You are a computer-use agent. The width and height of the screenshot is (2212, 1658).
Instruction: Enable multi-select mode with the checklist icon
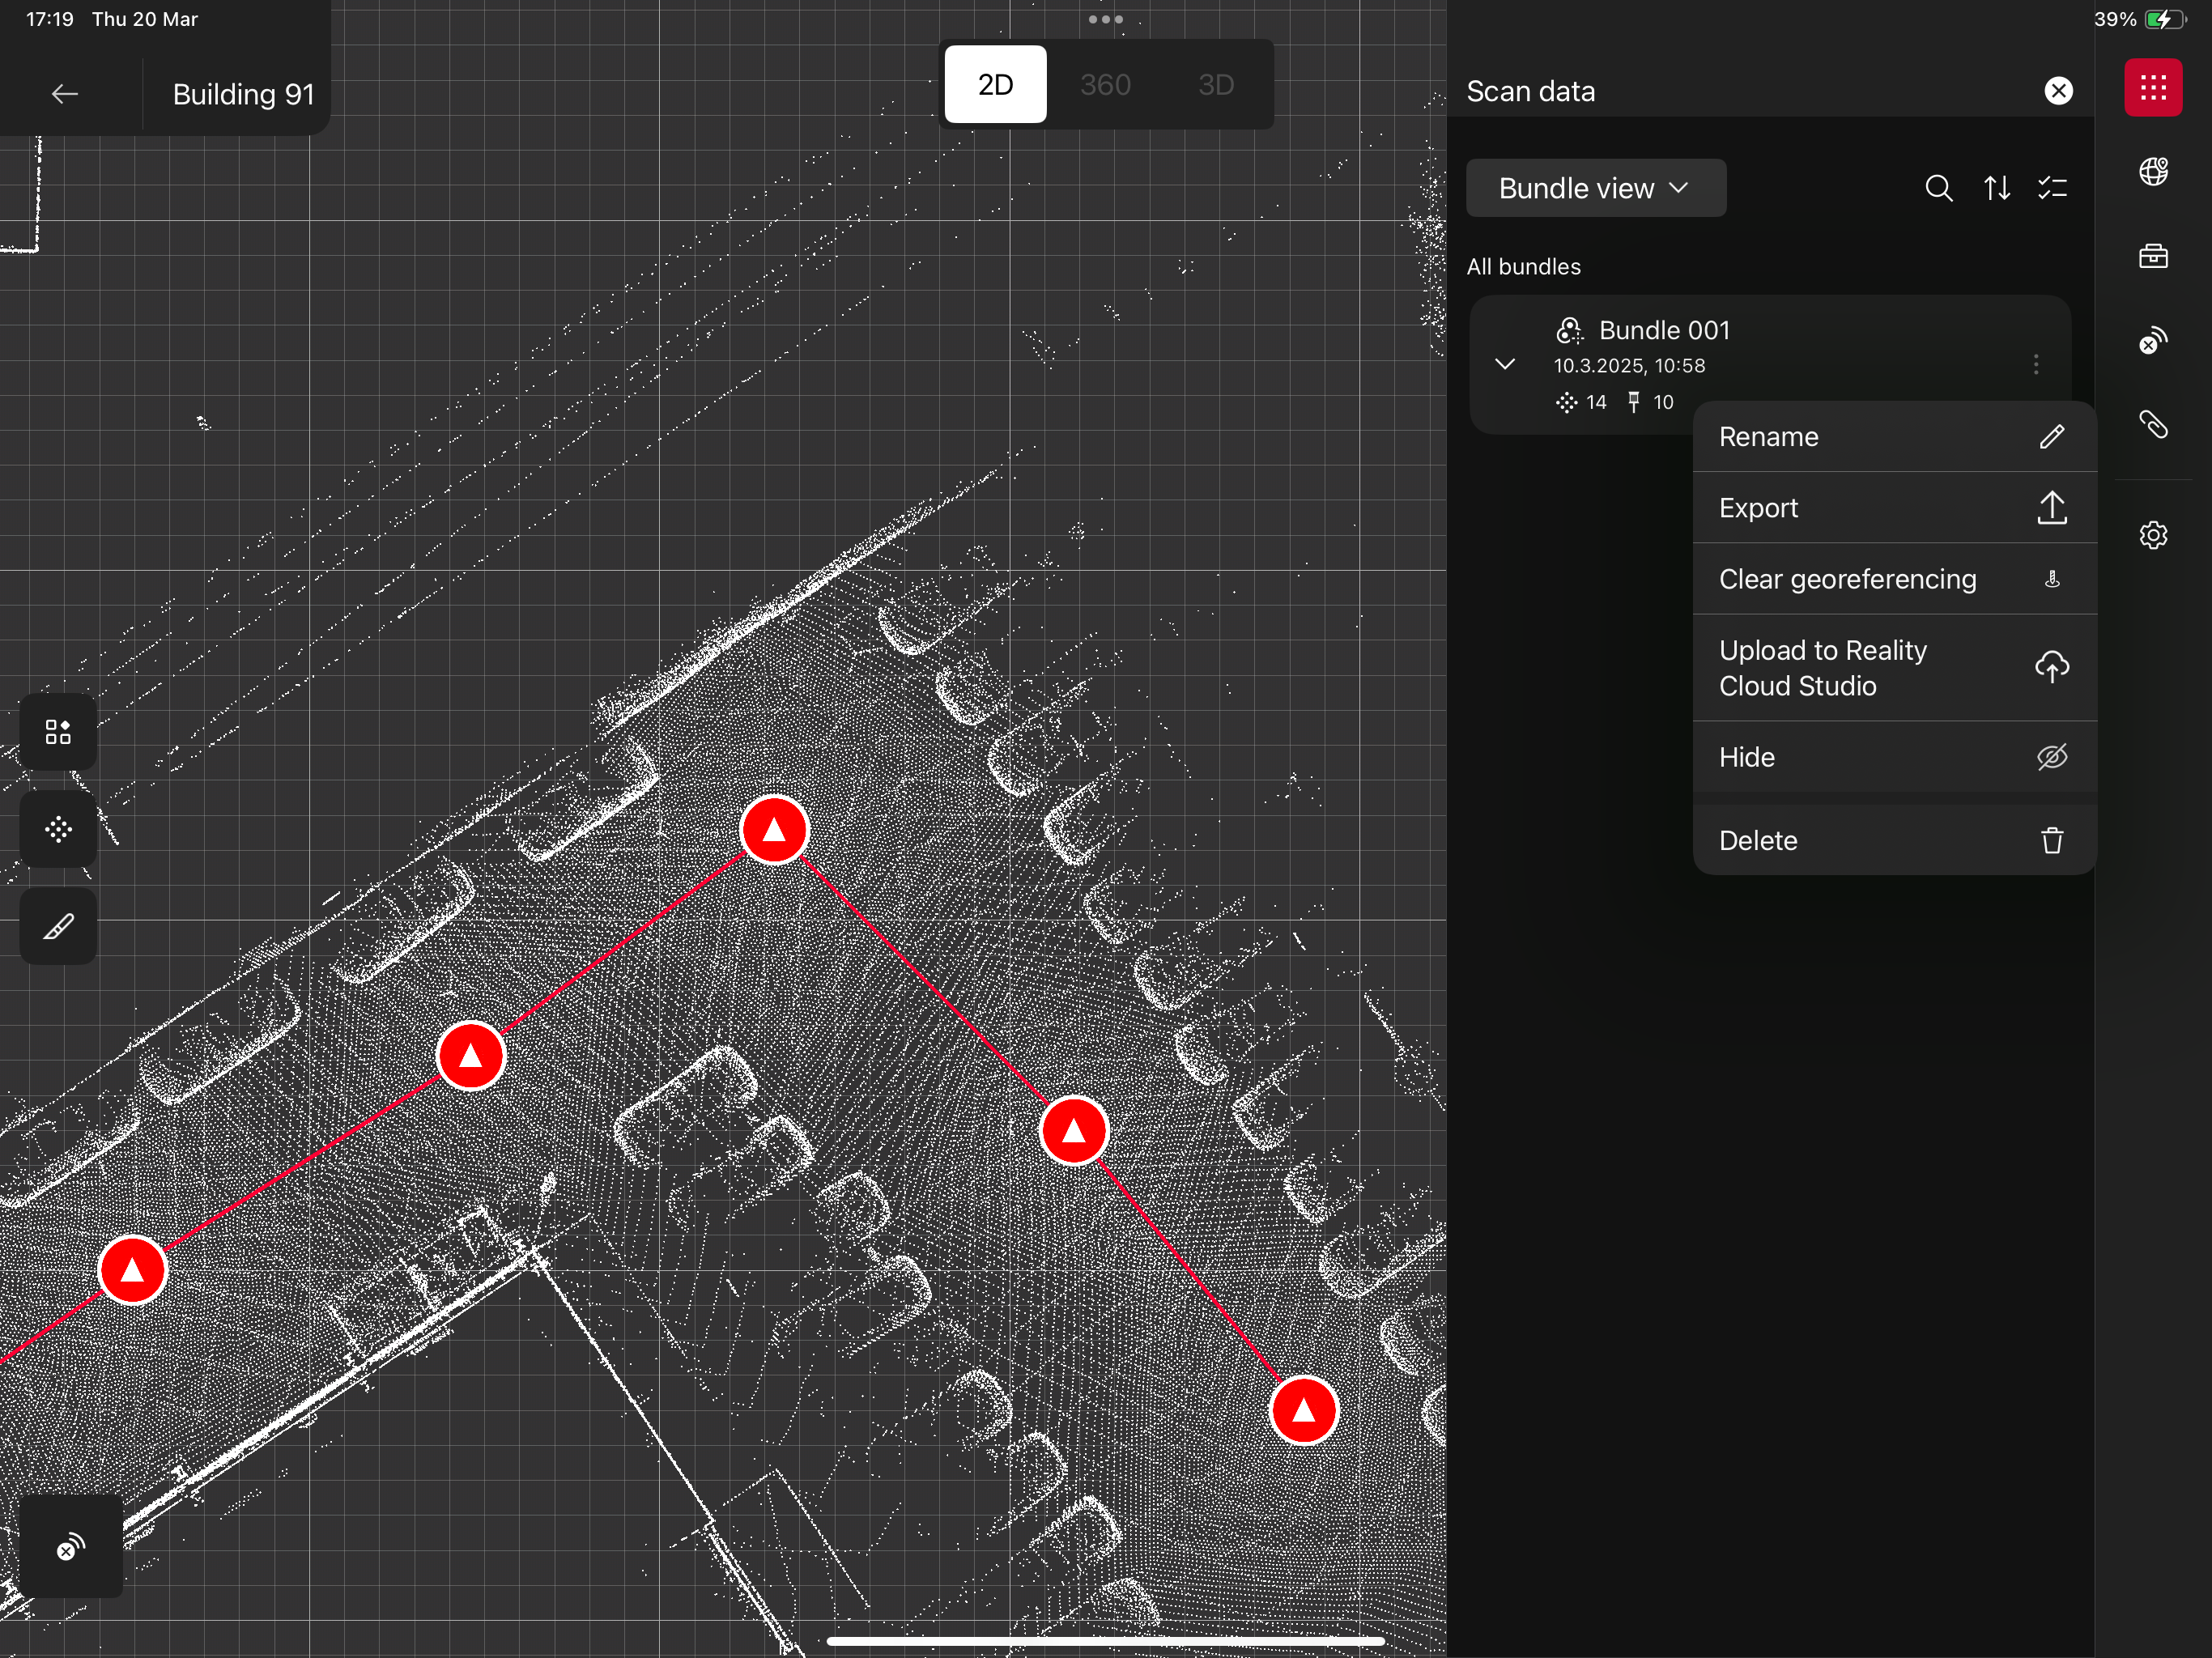click(2052, 188)
